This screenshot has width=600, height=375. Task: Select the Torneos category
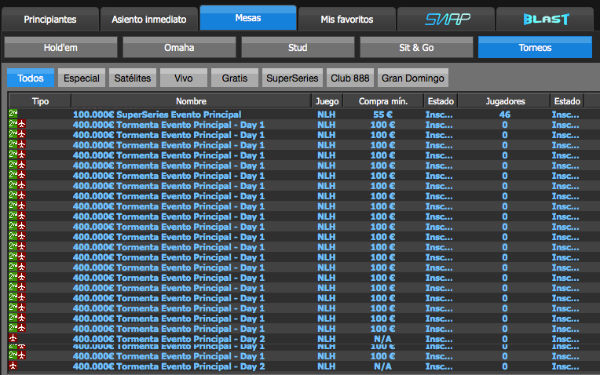coord(535,47)
